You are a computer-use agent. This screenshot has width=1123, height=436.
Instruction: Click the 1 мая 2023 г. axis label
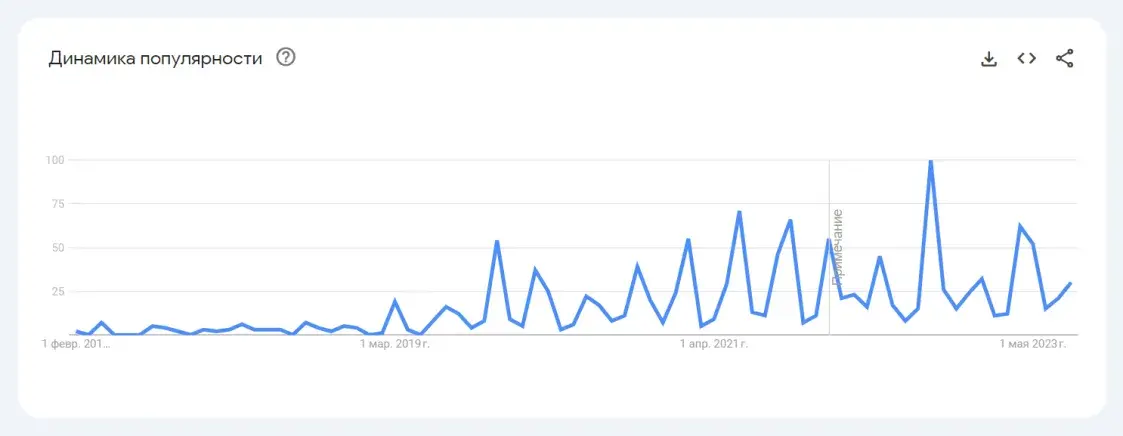click(x=1033, y=344)
